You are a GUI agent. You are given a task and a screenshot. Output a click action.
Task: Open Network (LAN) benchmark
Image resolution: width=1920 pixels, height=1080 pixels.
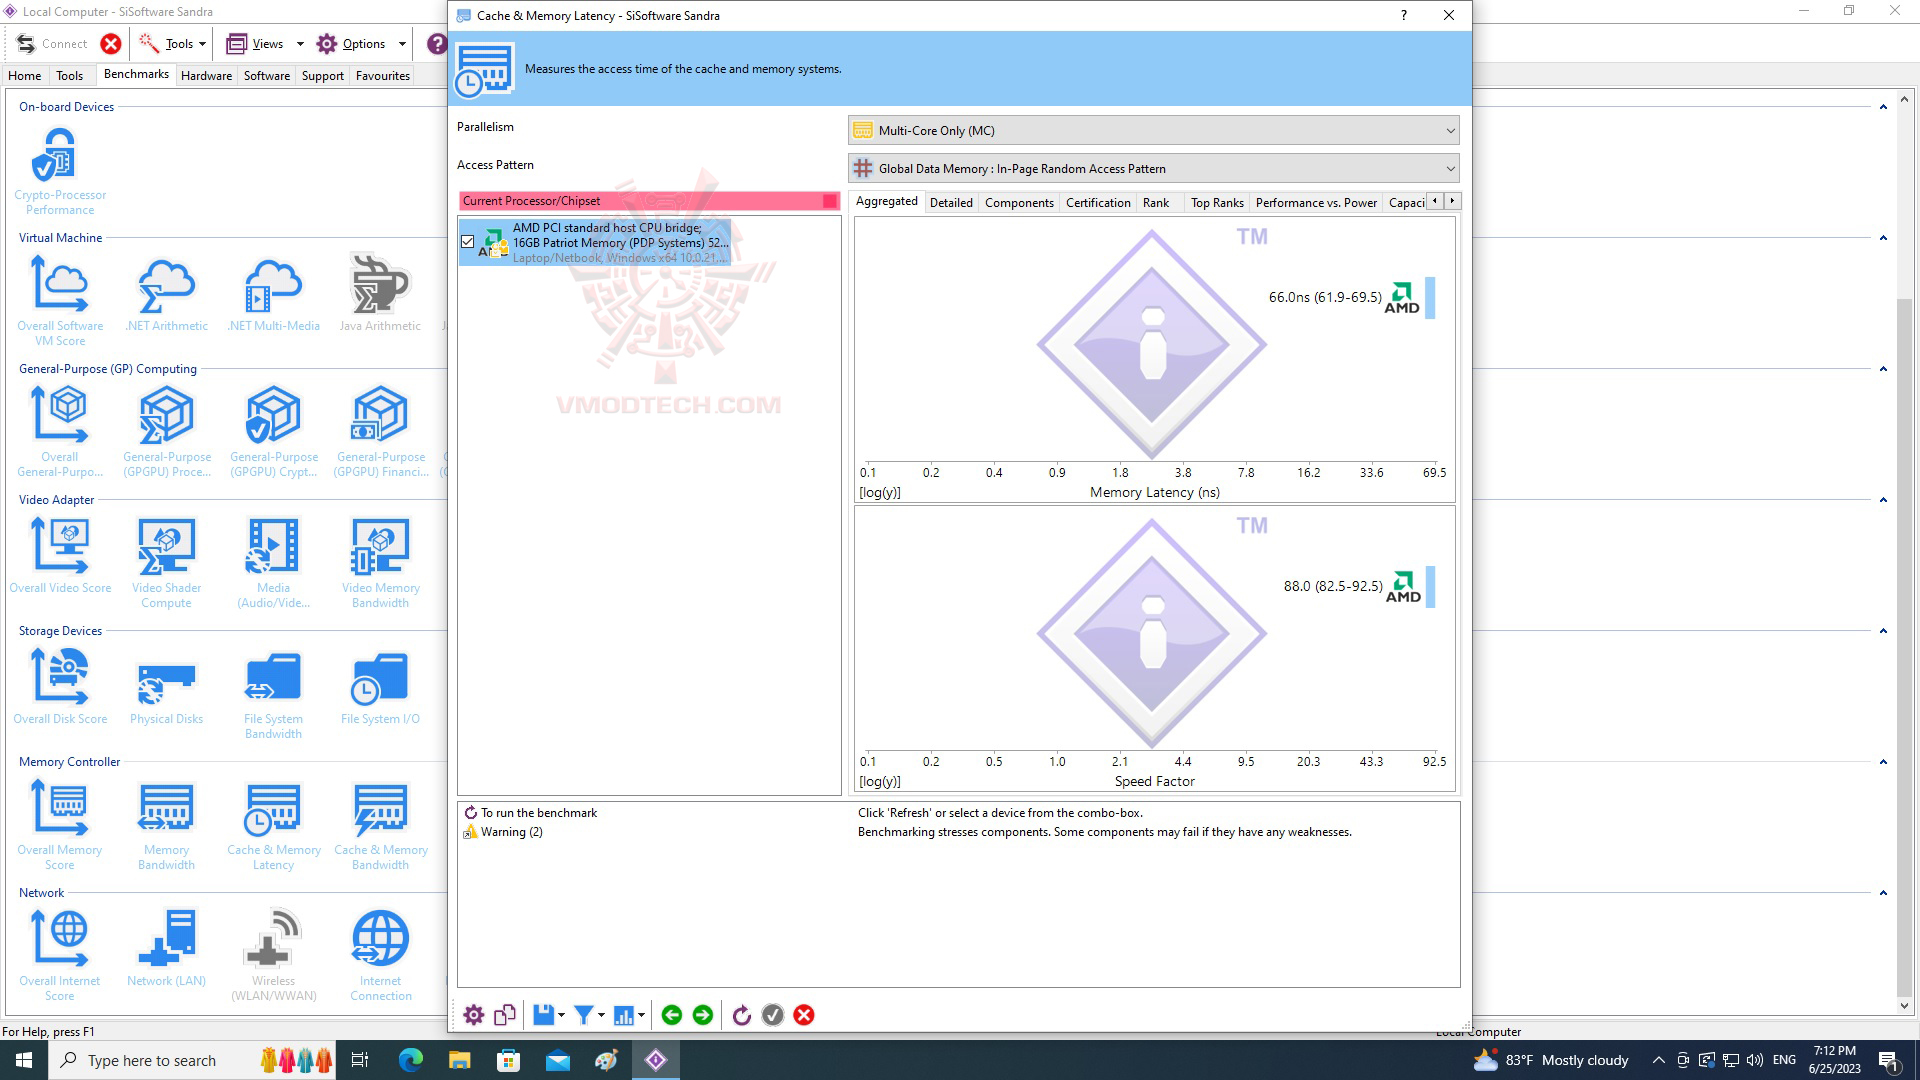(166, 949)
